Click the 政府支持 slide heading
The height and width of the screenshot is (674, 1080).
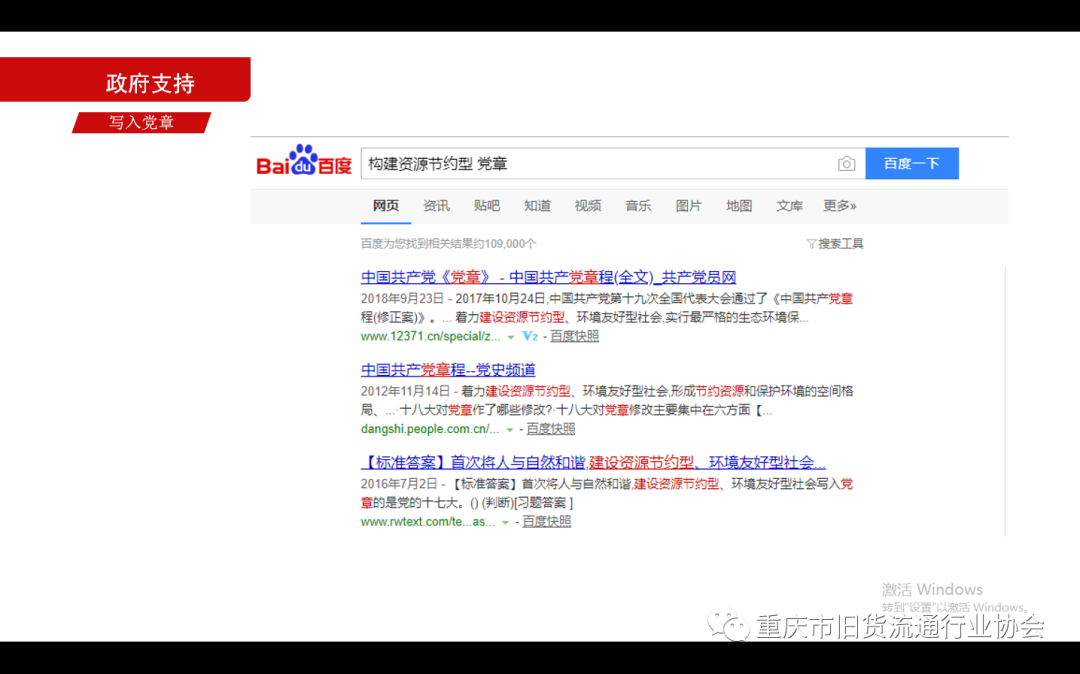[x=150, y=83]
